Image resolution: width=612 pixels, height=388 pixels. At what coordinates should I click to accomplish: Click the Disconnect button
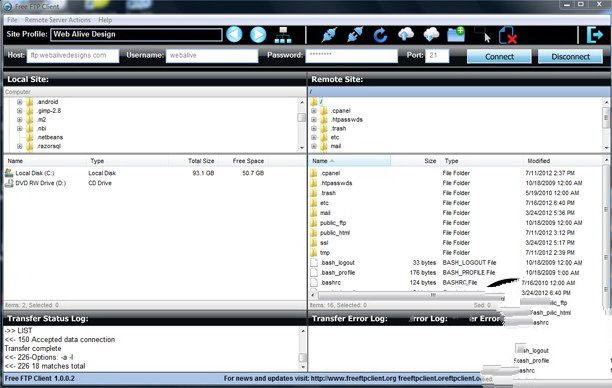coord(570,57)
